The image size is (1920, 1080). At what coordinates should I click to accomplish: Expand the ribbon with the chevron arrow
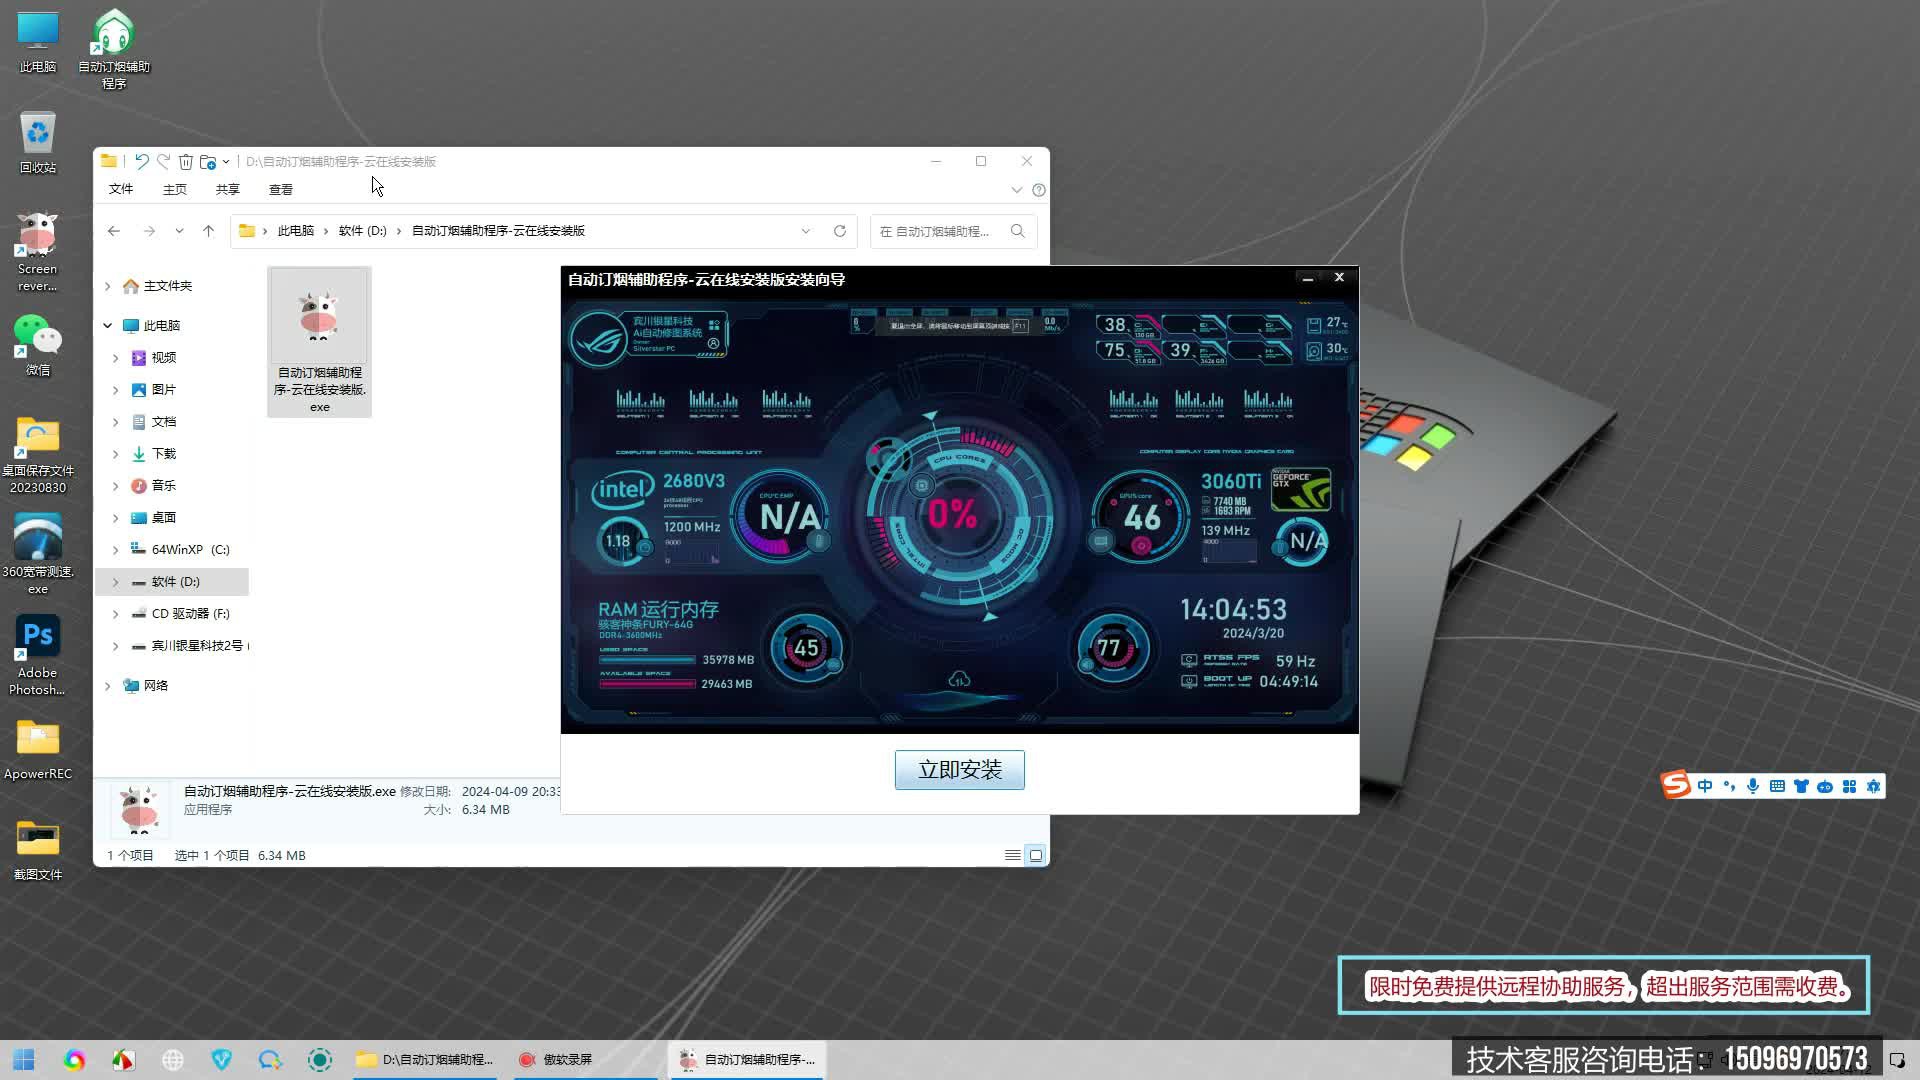coord(1017,190)
